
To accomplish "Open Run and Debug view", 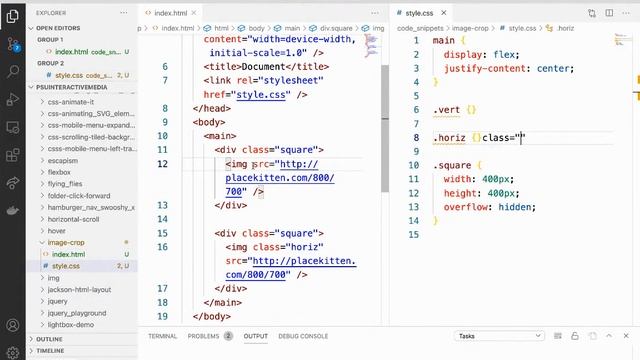I will pos(13,99).
